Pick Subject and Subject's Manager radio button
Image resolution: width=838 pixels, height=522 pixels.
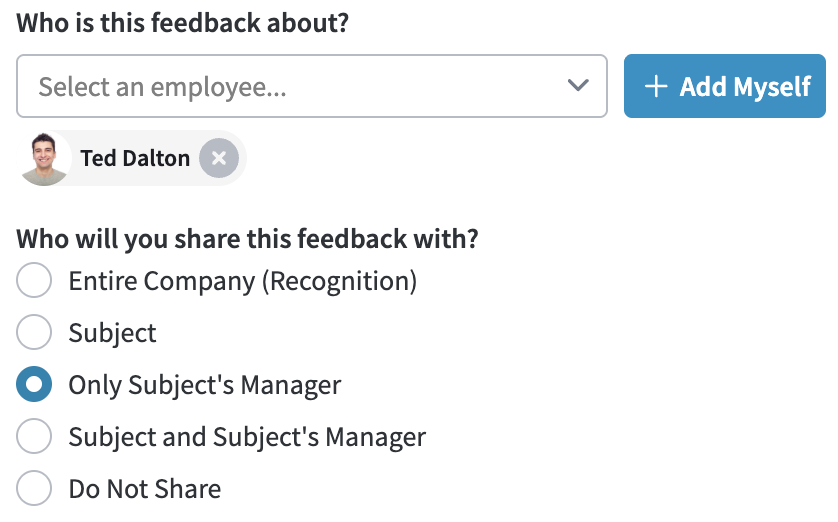click(x=34, y=436)
